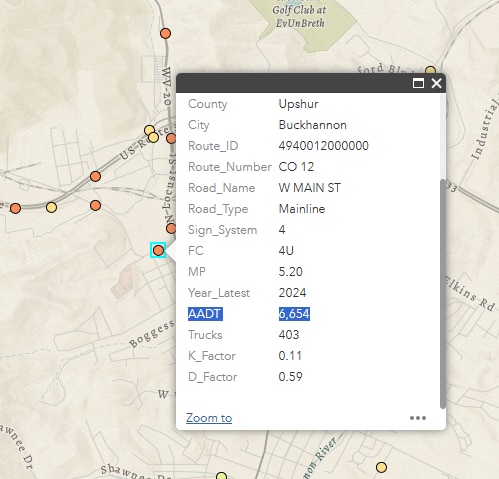Click the highlighted AADT value 6,654
The image size is (499, 479).
(x=294, y=314)
